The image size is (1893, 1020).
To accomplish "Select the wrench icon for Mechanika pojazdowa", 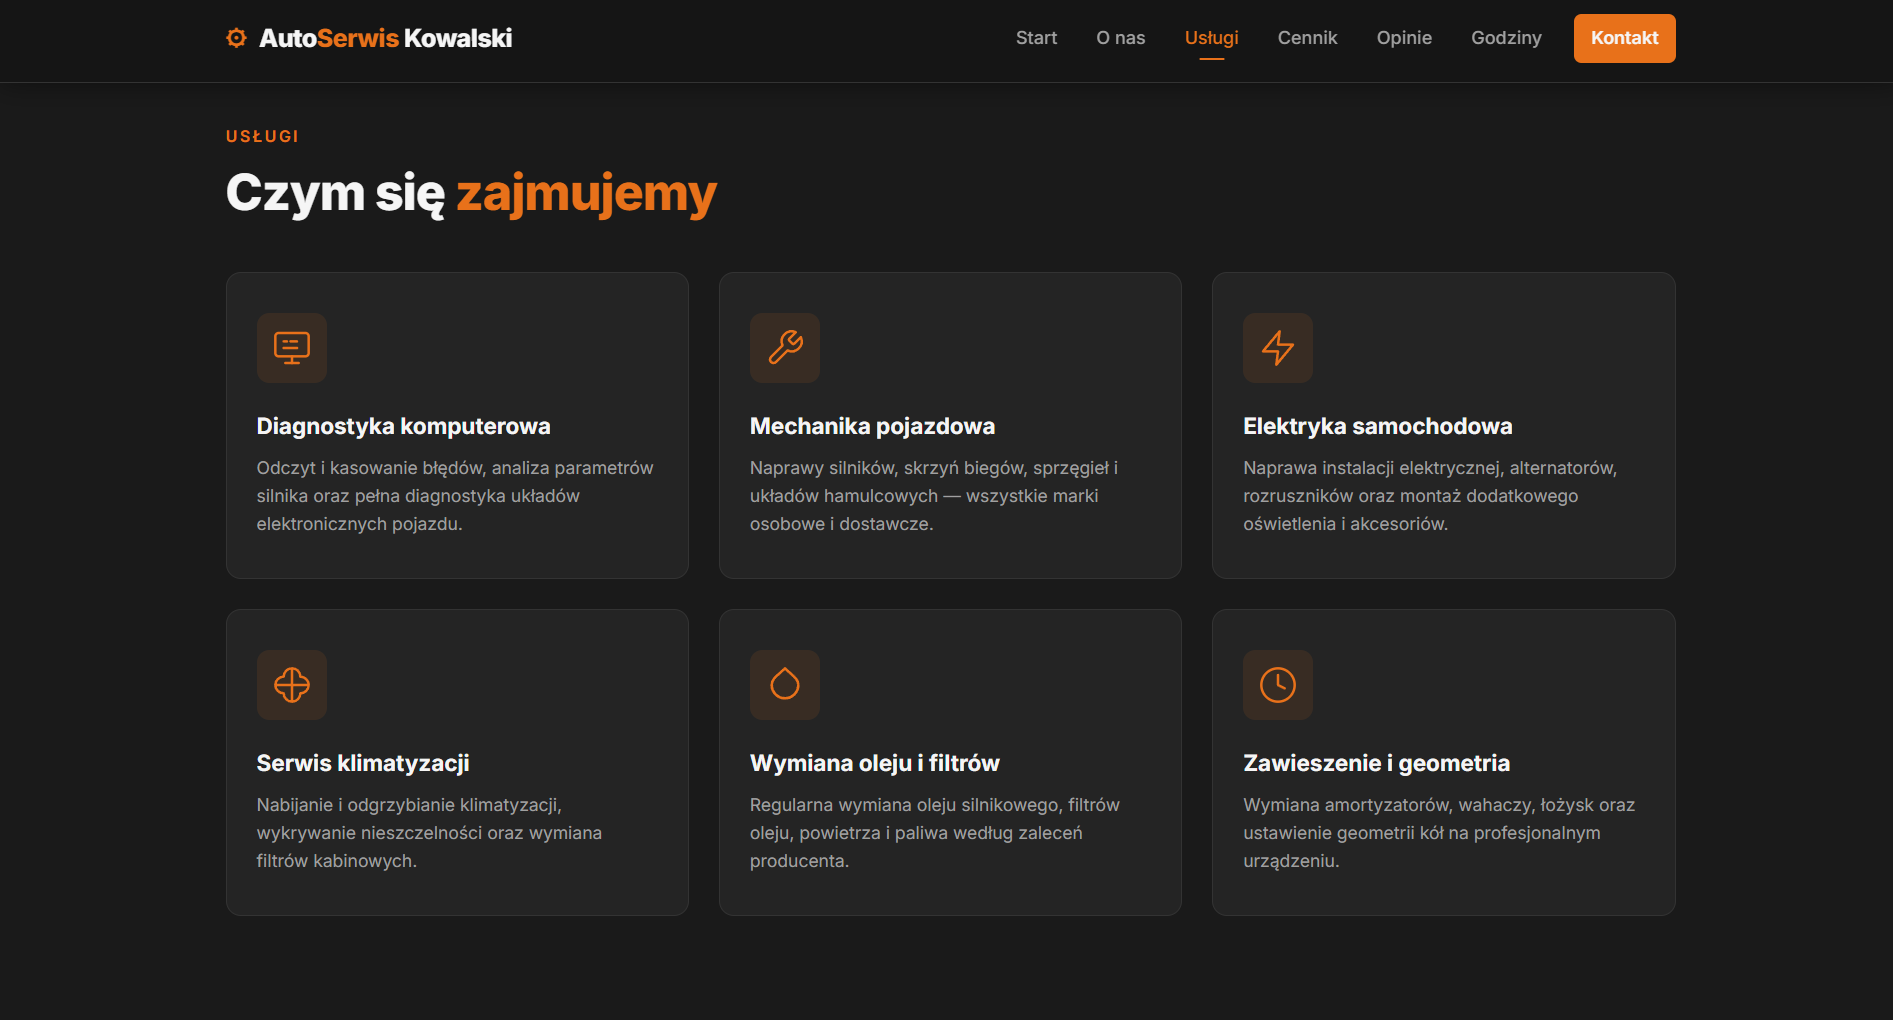I will (x=785, y=348).
